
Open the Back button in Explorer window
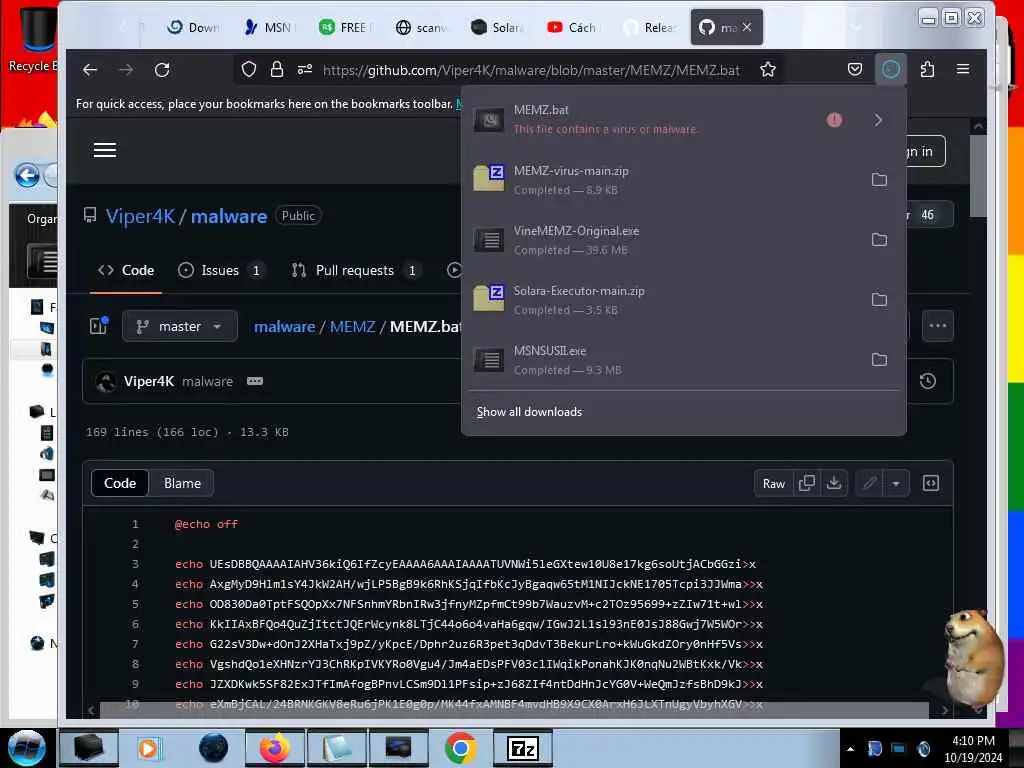tap(27, 175)
